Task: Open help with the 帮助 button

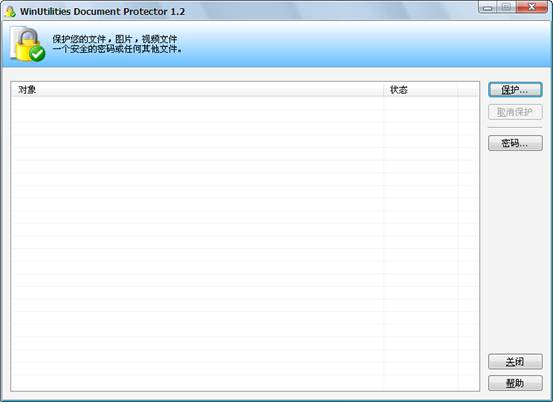Action: [x=515, y=383]
